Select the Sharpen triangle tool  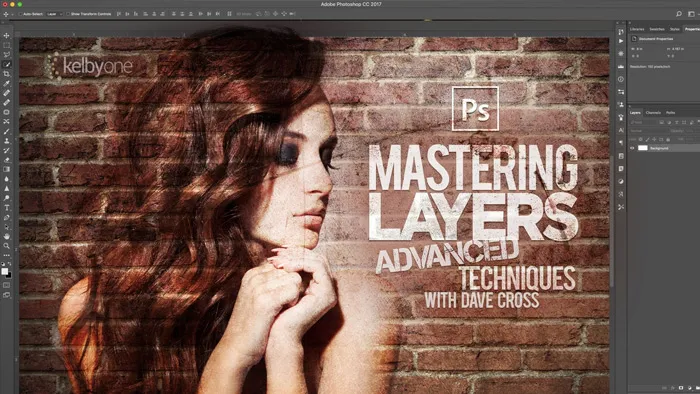coord(6,188)
